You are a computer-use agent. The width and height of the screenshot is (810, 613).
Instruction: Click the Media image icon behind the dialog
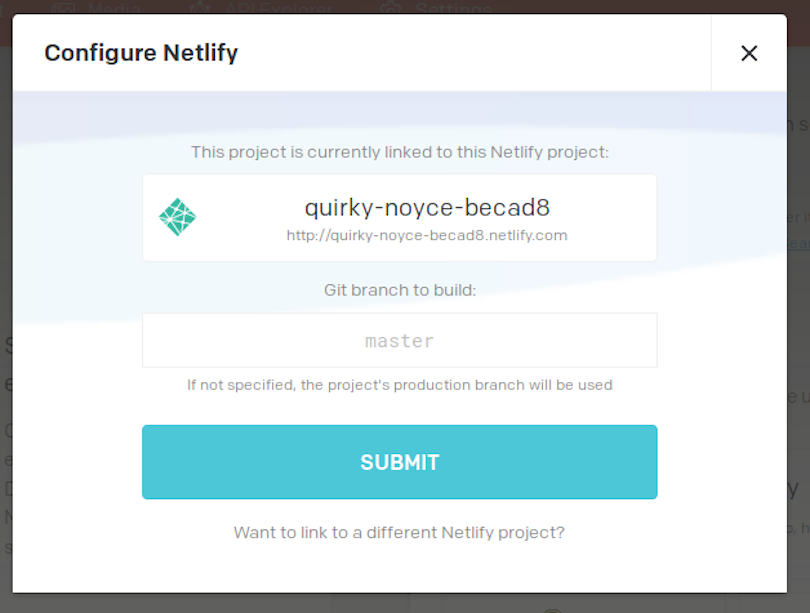(x=63, y=8)
